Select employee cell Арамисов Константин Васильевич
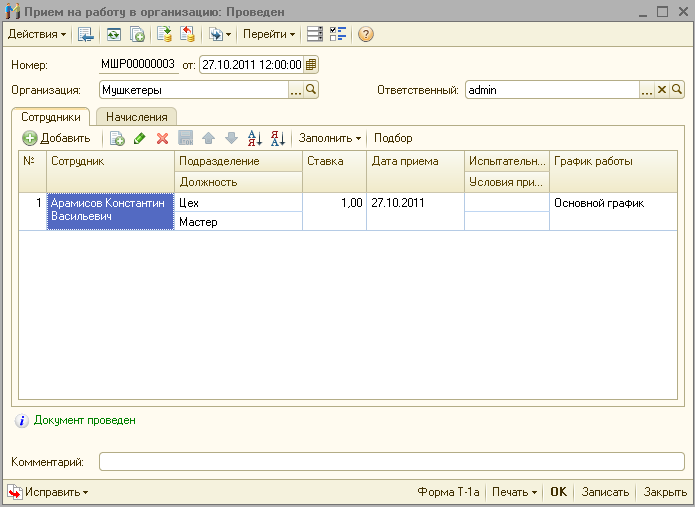 [110, 211]
